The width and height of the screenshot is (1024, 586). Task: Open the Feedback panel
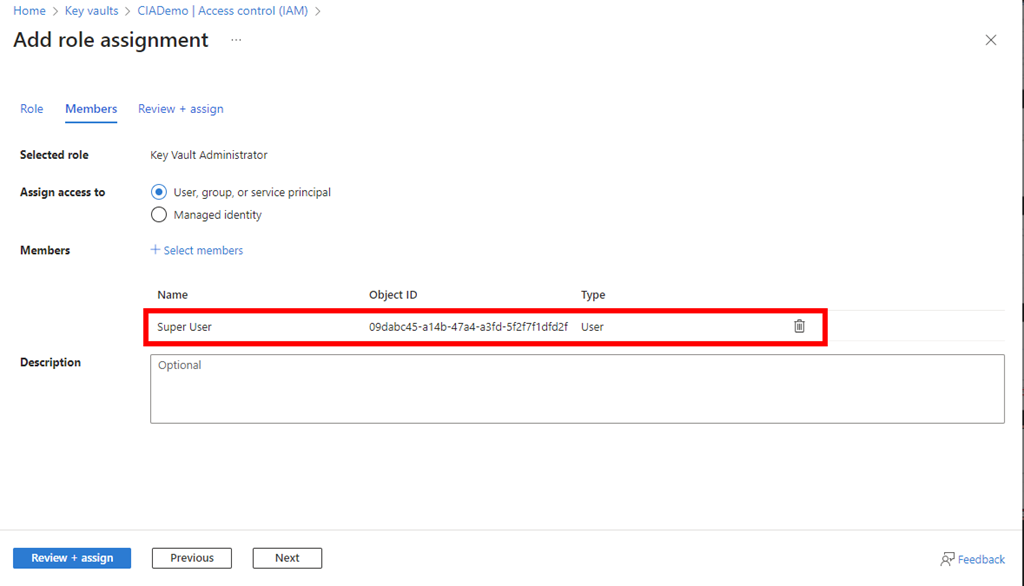tap(972, 559)
